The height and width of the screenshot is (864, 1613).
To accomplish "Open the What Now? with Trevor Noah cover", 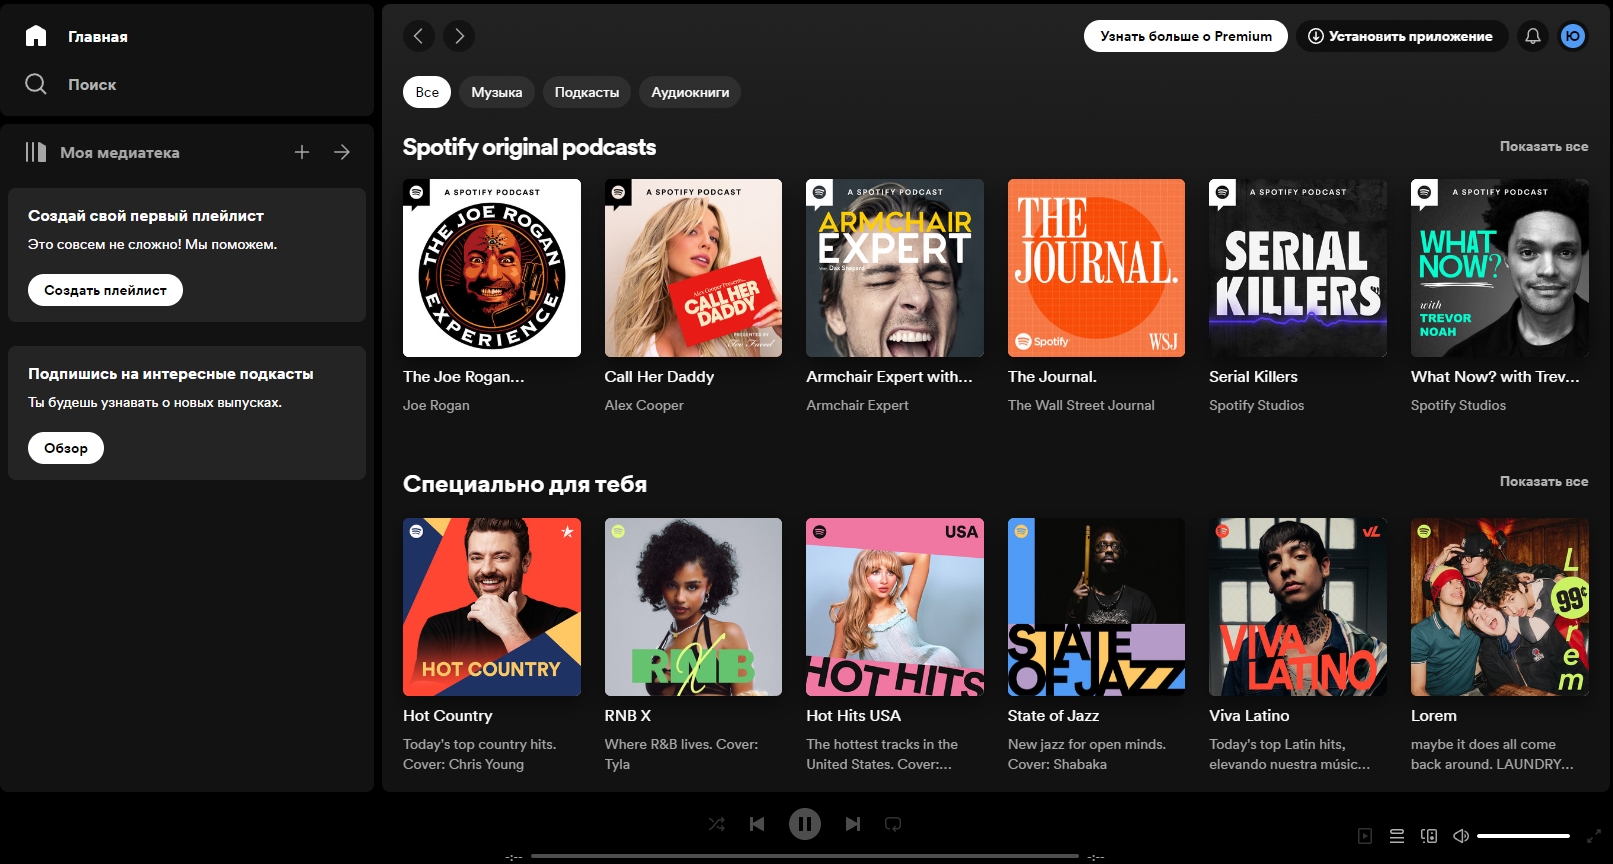I will (x=1500, y=268).
